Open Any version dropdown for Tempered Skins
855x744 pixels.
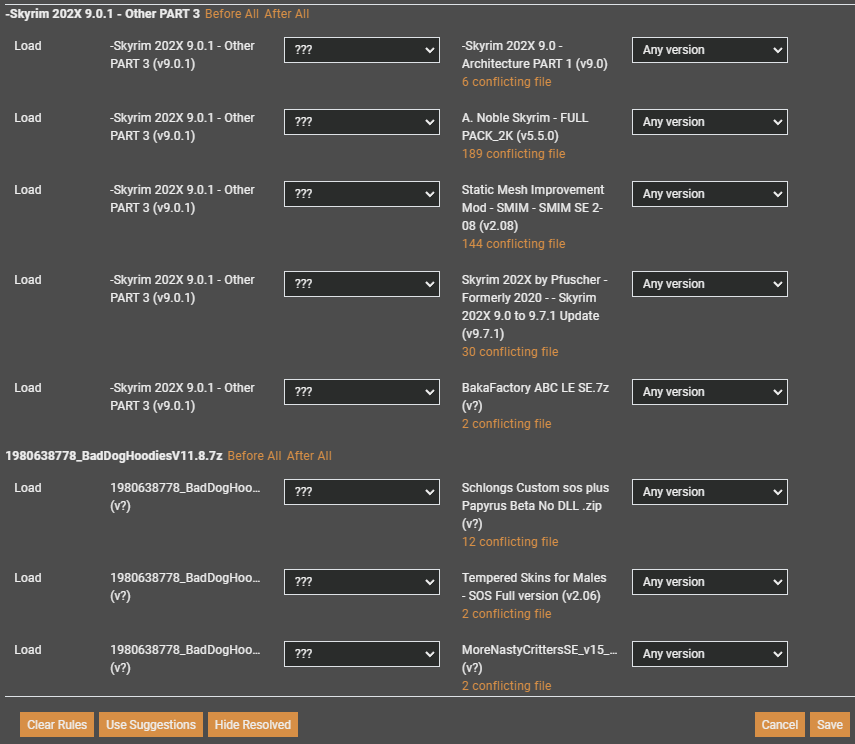[709, 581]
